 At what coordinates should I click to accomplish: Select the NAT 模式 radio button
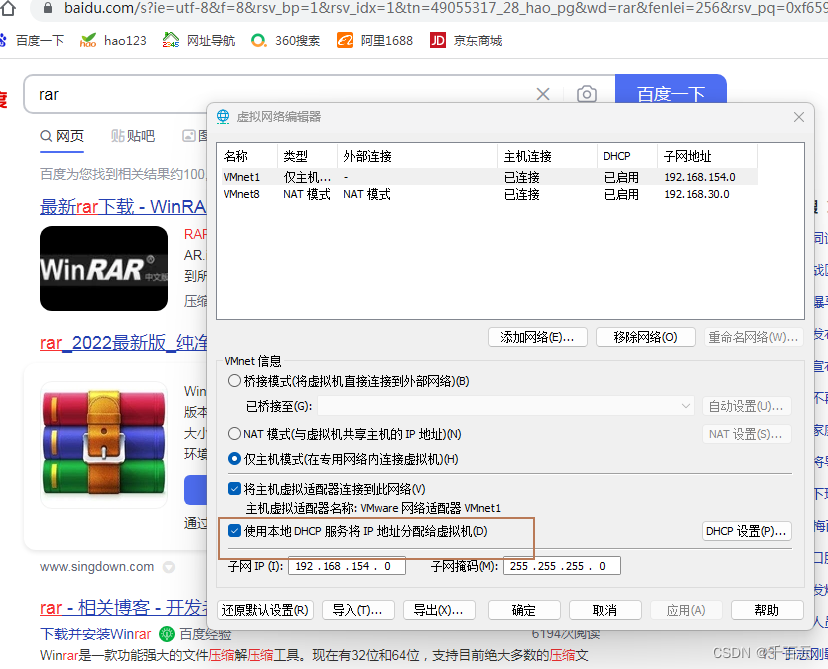pos(234,434)
